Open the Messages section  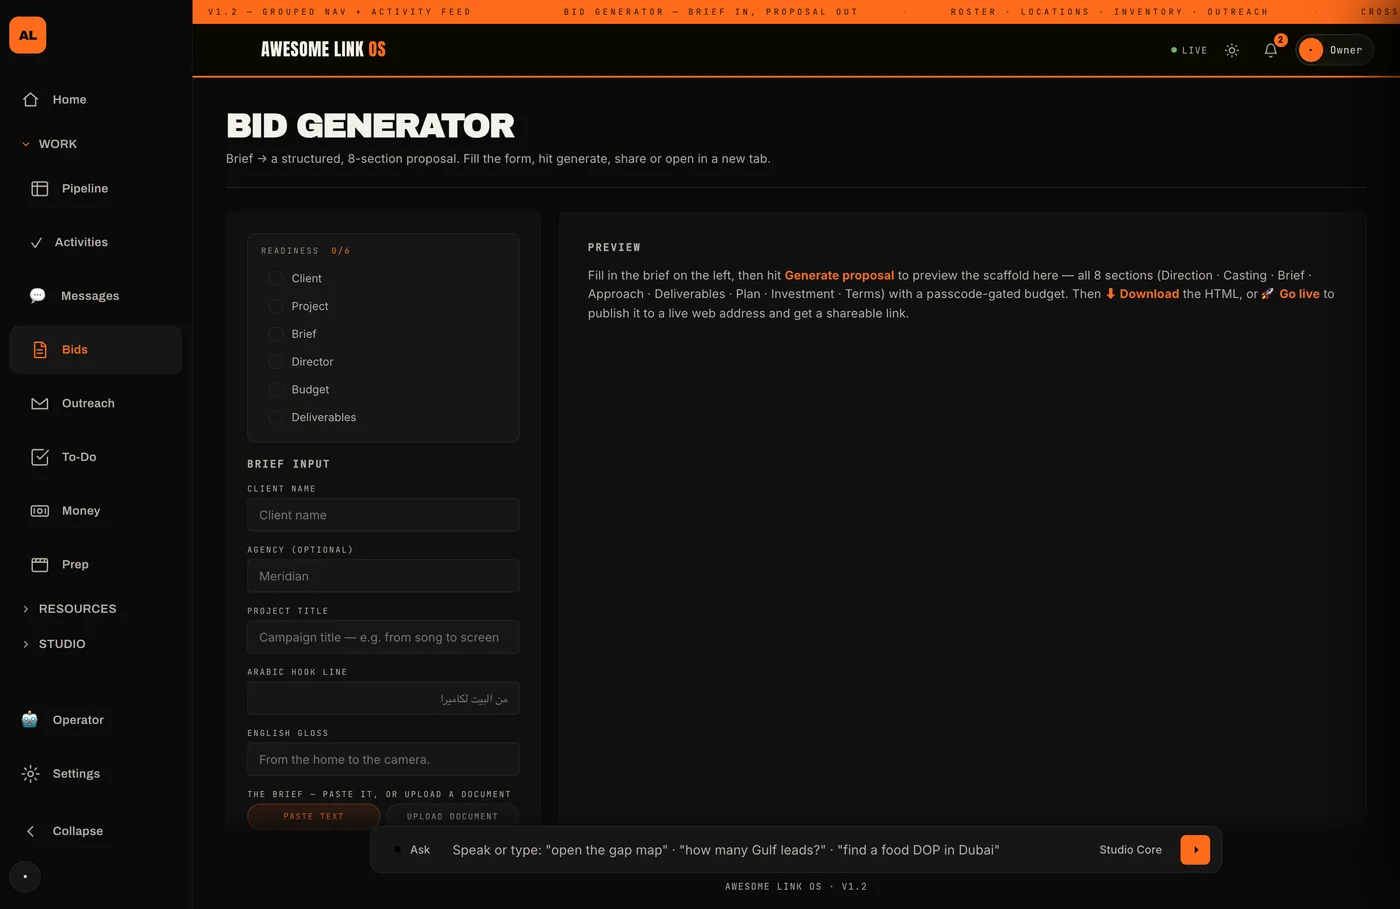tap(96, 295)
